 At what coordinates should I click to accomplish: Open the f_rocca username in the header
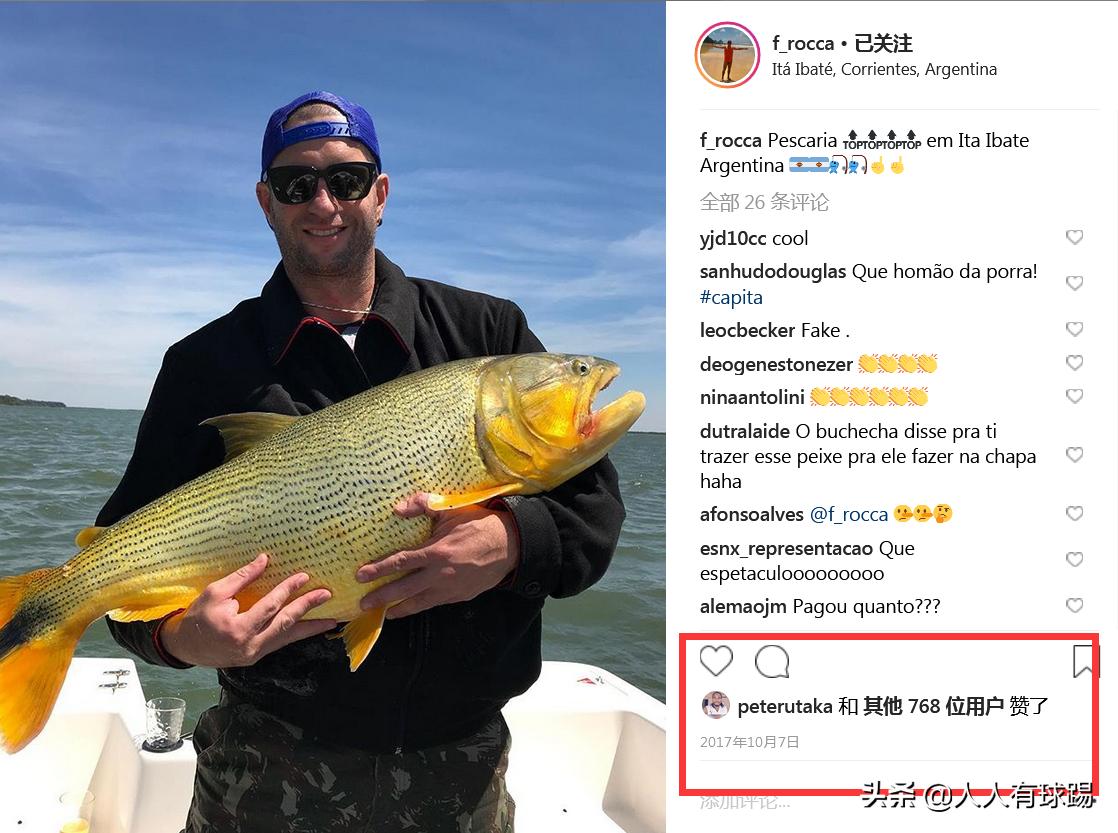coord(803,44)
